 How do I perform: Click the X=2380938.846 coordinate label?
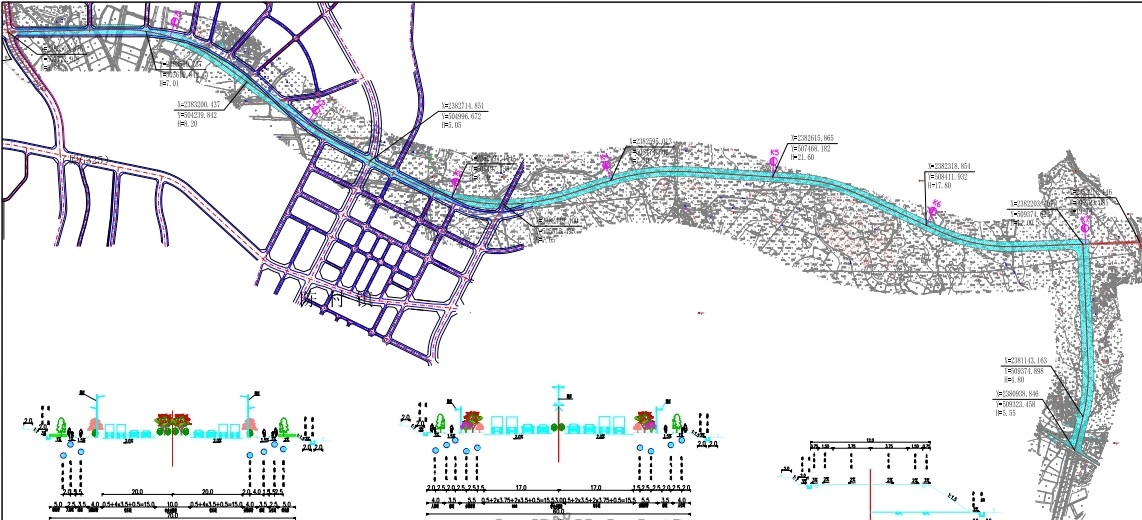(1038, 394)
